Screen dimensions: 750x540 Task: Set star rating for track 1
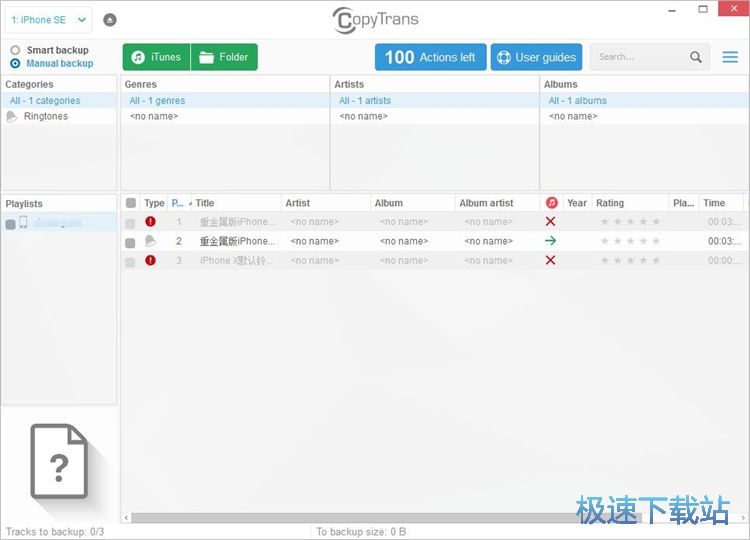tap(630, 221)
